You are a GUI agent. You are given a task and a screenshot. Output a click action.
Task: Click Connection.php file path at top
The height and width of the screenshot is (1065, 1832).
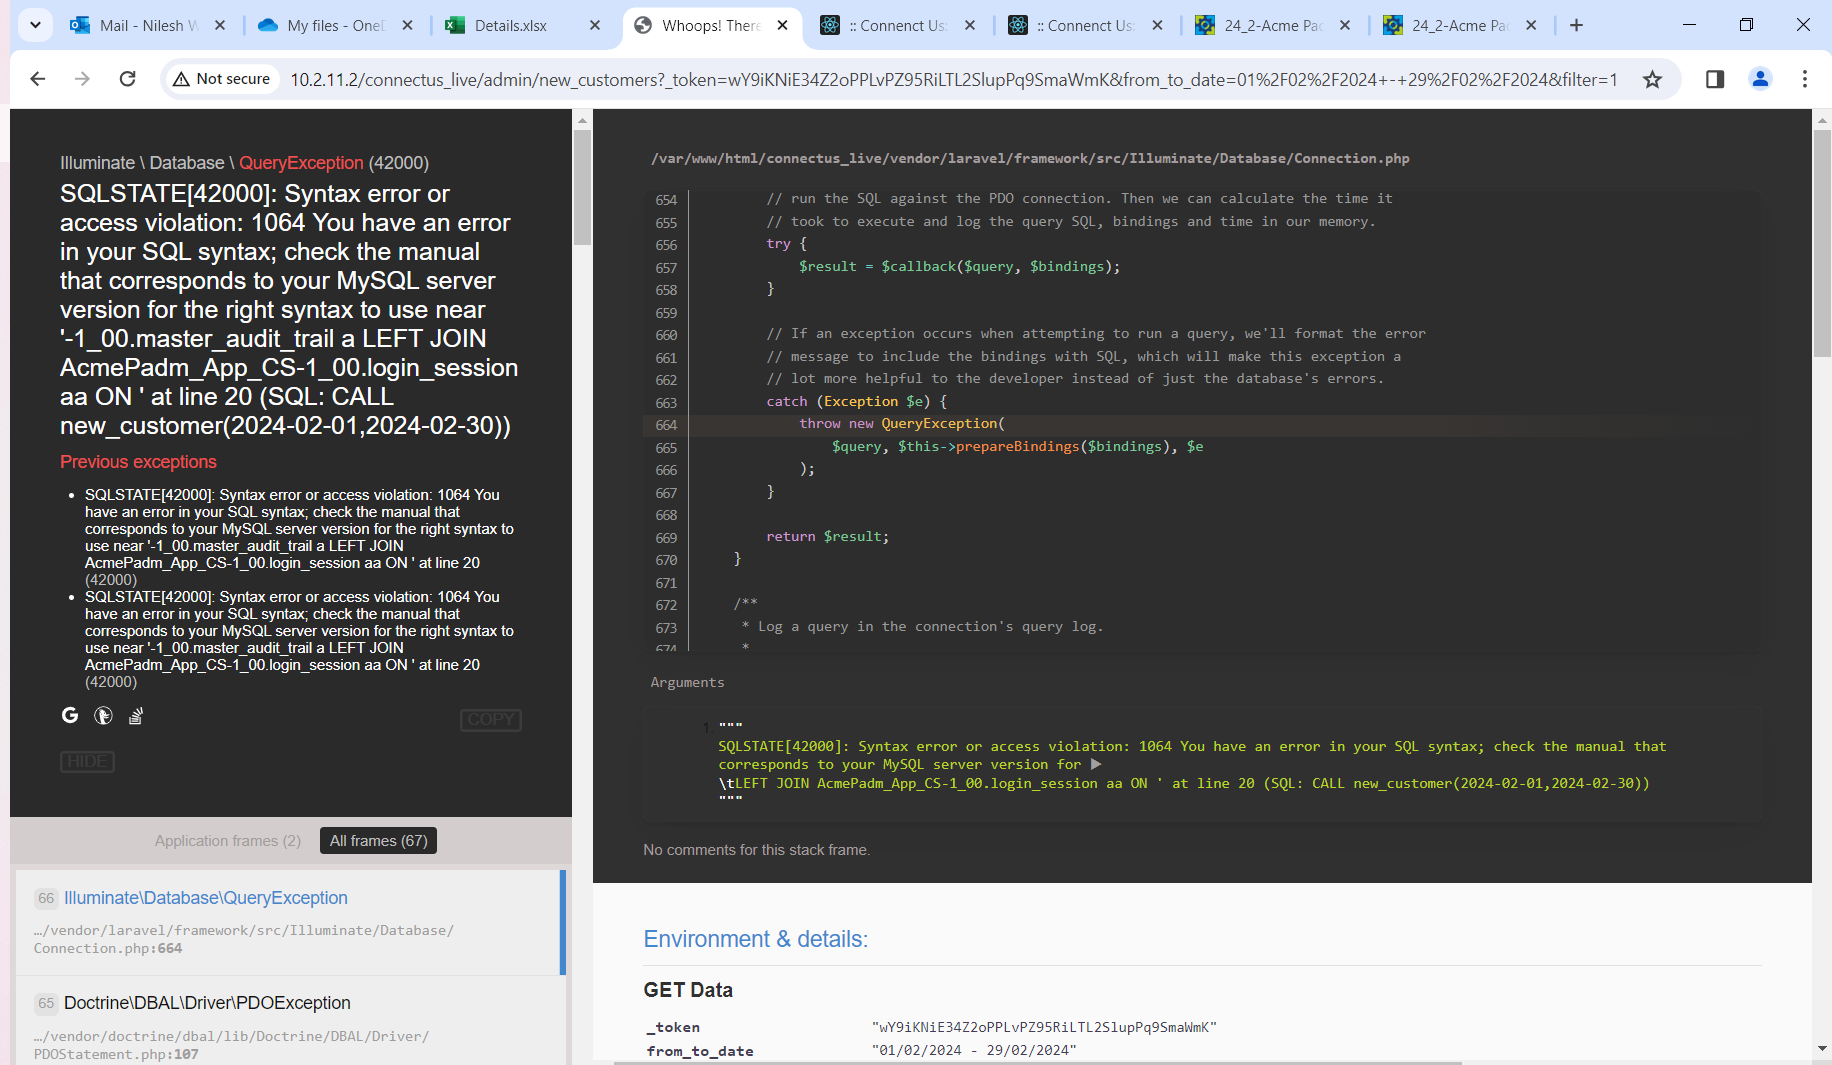click(1030, 158)
